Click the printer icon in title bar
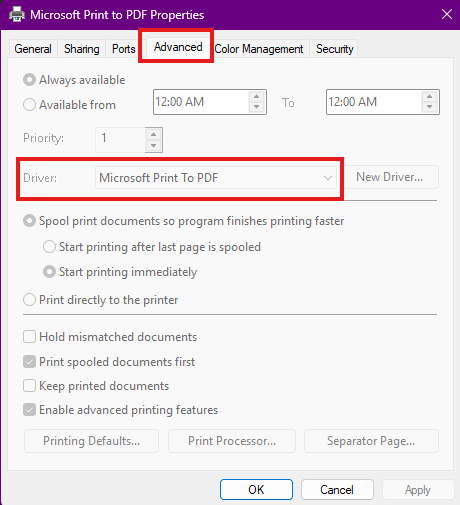The height and width of the screenshot is (505, 460). 17,14
